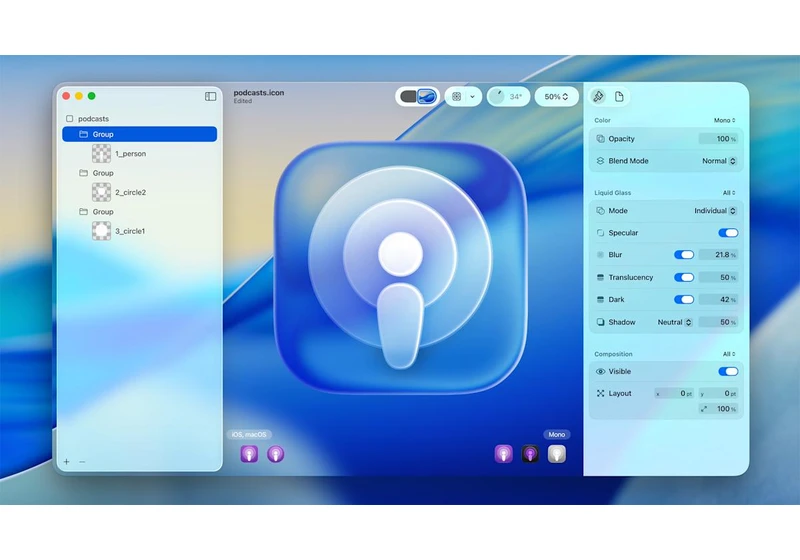Toggle the Dark switch off
800x560 pixels.
coord(684,299)
